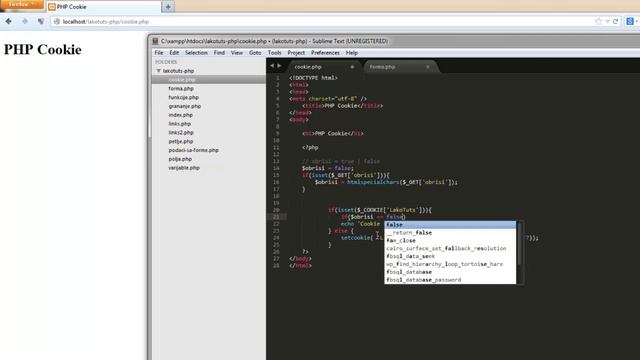Screen dimensions: 640x360
Task: Open the File menu in Sublime Text
Action: [159, 53]
